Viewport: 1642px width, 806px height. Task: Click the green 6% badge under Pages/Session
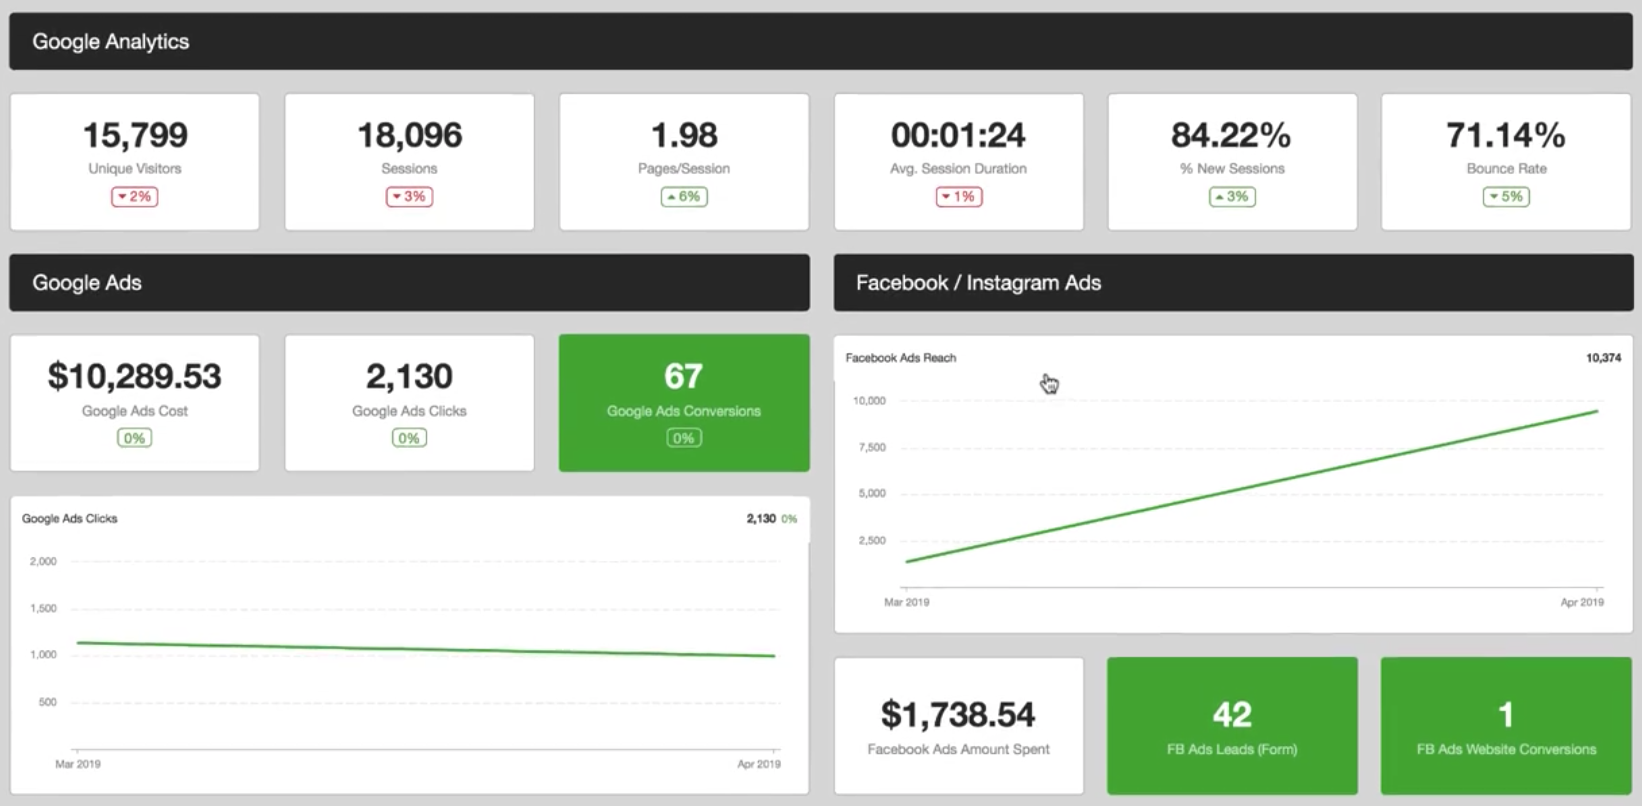coord(684,197)
